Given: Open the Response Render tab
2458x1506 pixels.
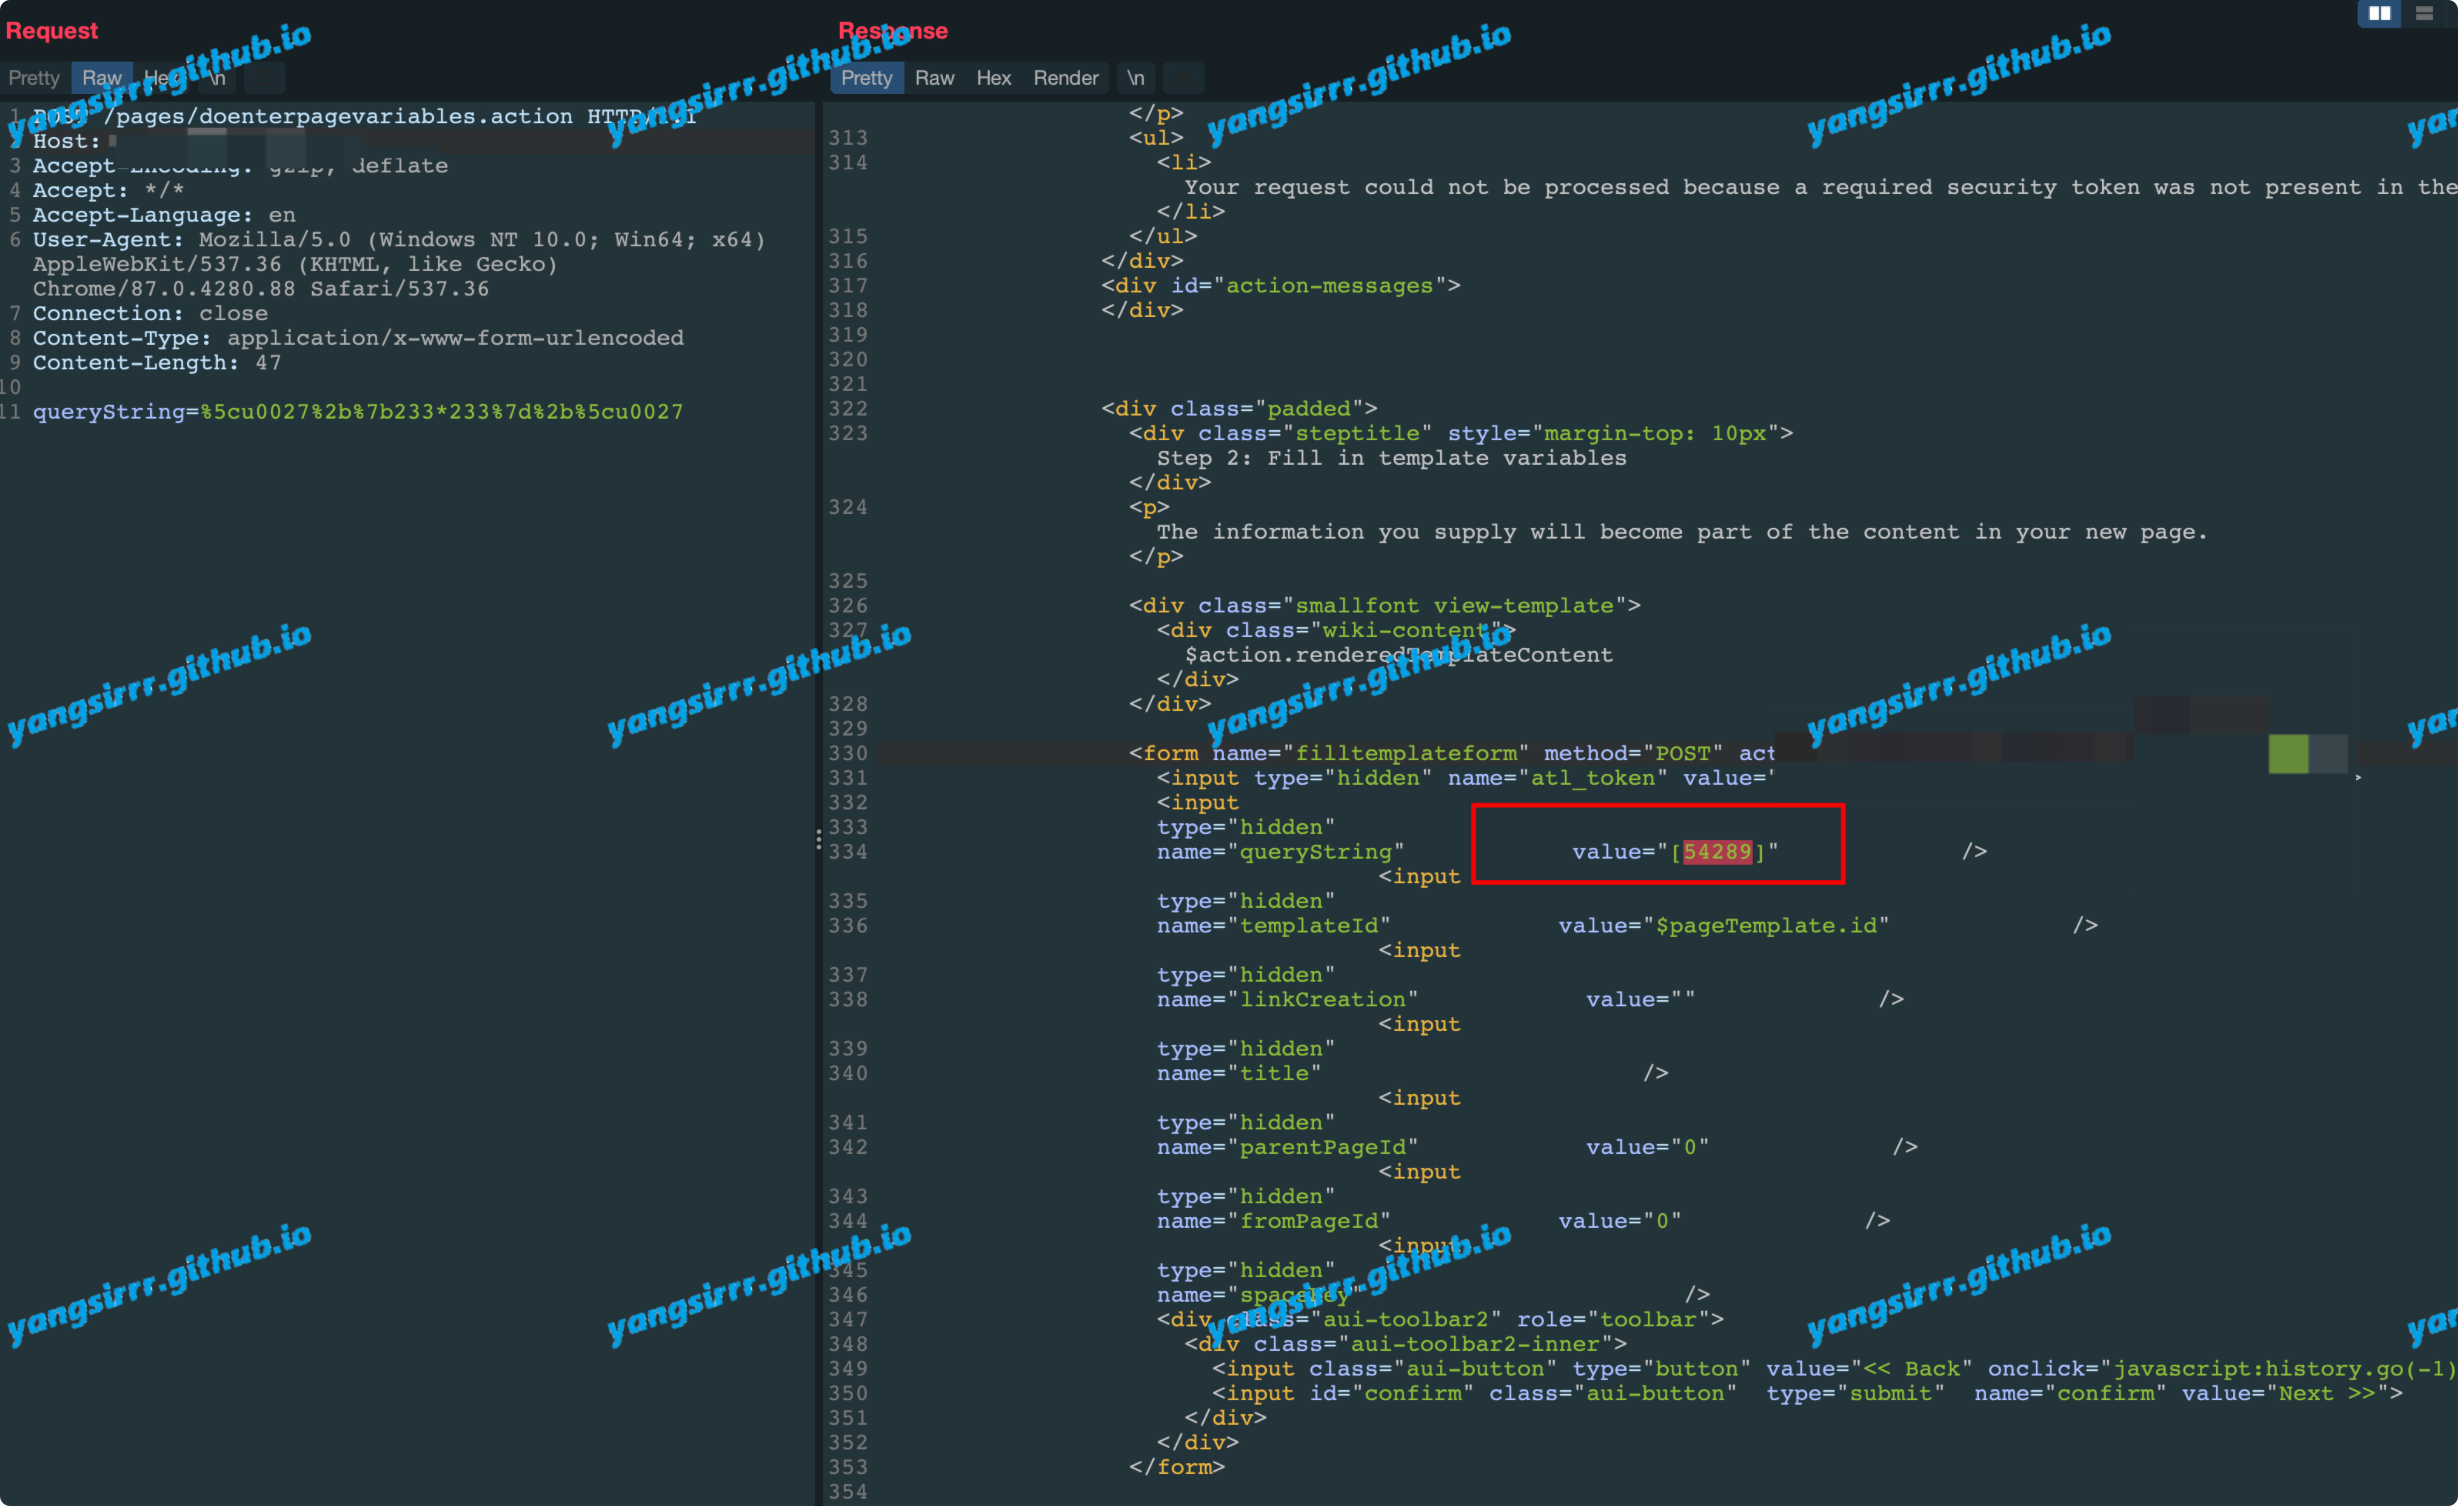Looking at the screenshot, I should 1065,78.
